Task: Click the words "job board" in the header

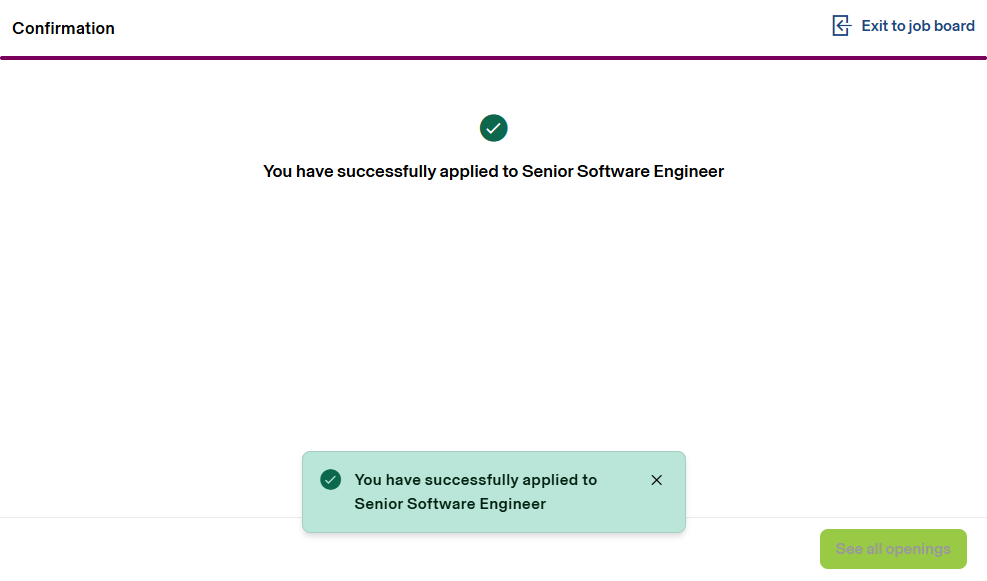Action: (x=941, y=26)
